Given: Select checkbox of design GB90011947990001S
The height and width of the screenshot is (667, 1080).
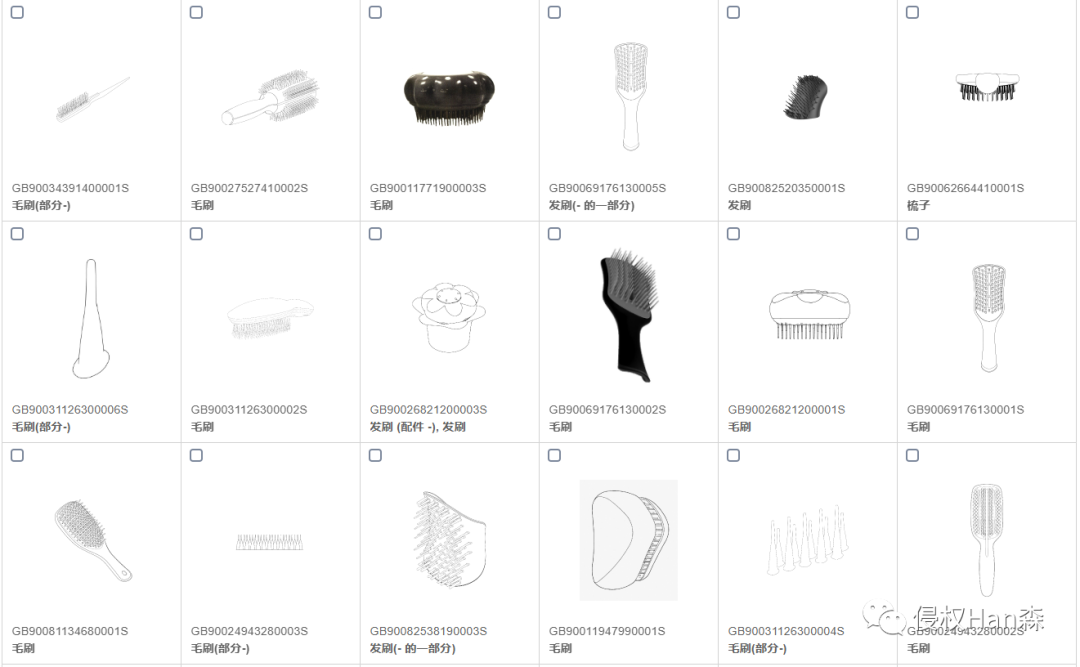Looking at the screenshot, I should [x=554, y=455].
